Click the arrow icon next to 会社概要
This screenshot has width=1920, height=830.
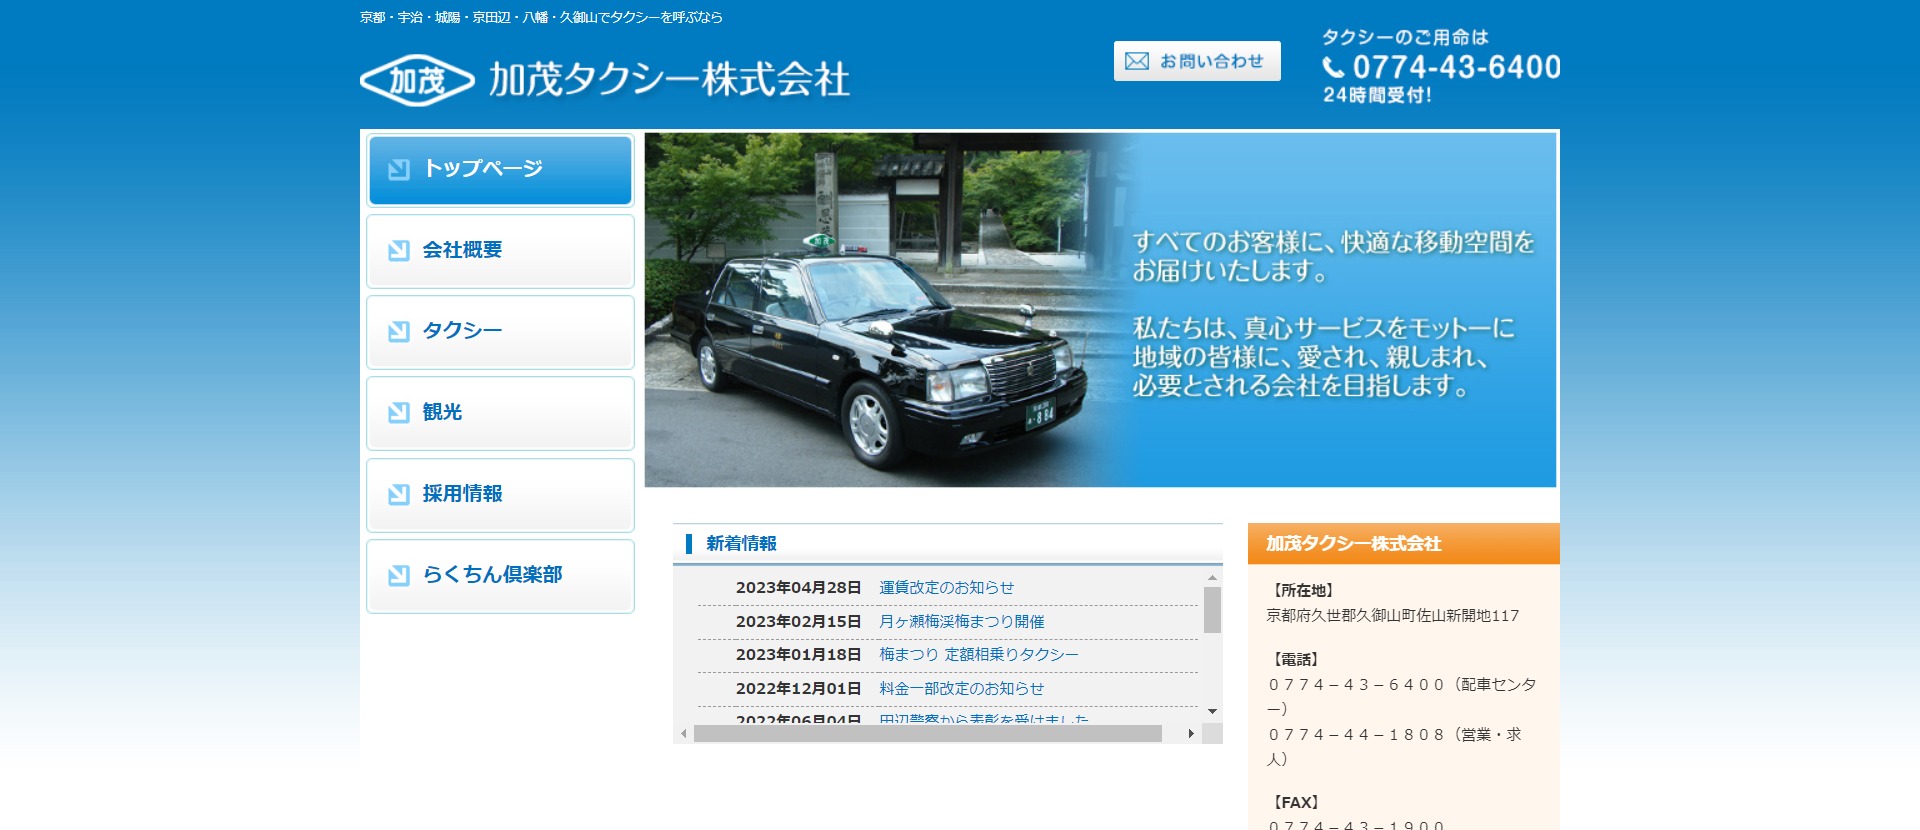tap(399, 250)
